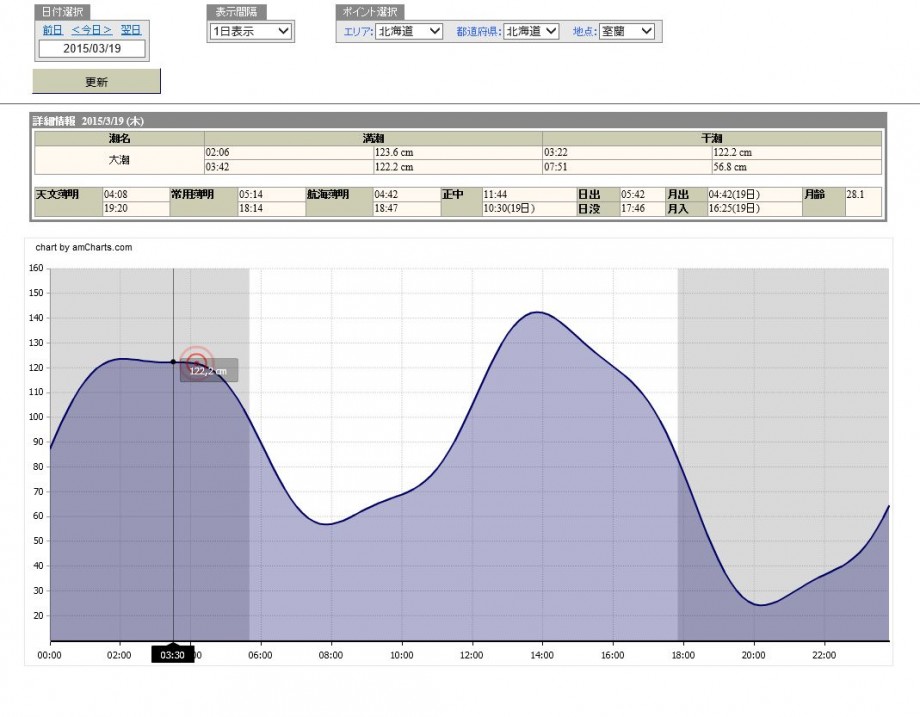The height and width of the screenshot is (717, 920).
Task: Click the high tide time 03:42
Action: [217, 167]
